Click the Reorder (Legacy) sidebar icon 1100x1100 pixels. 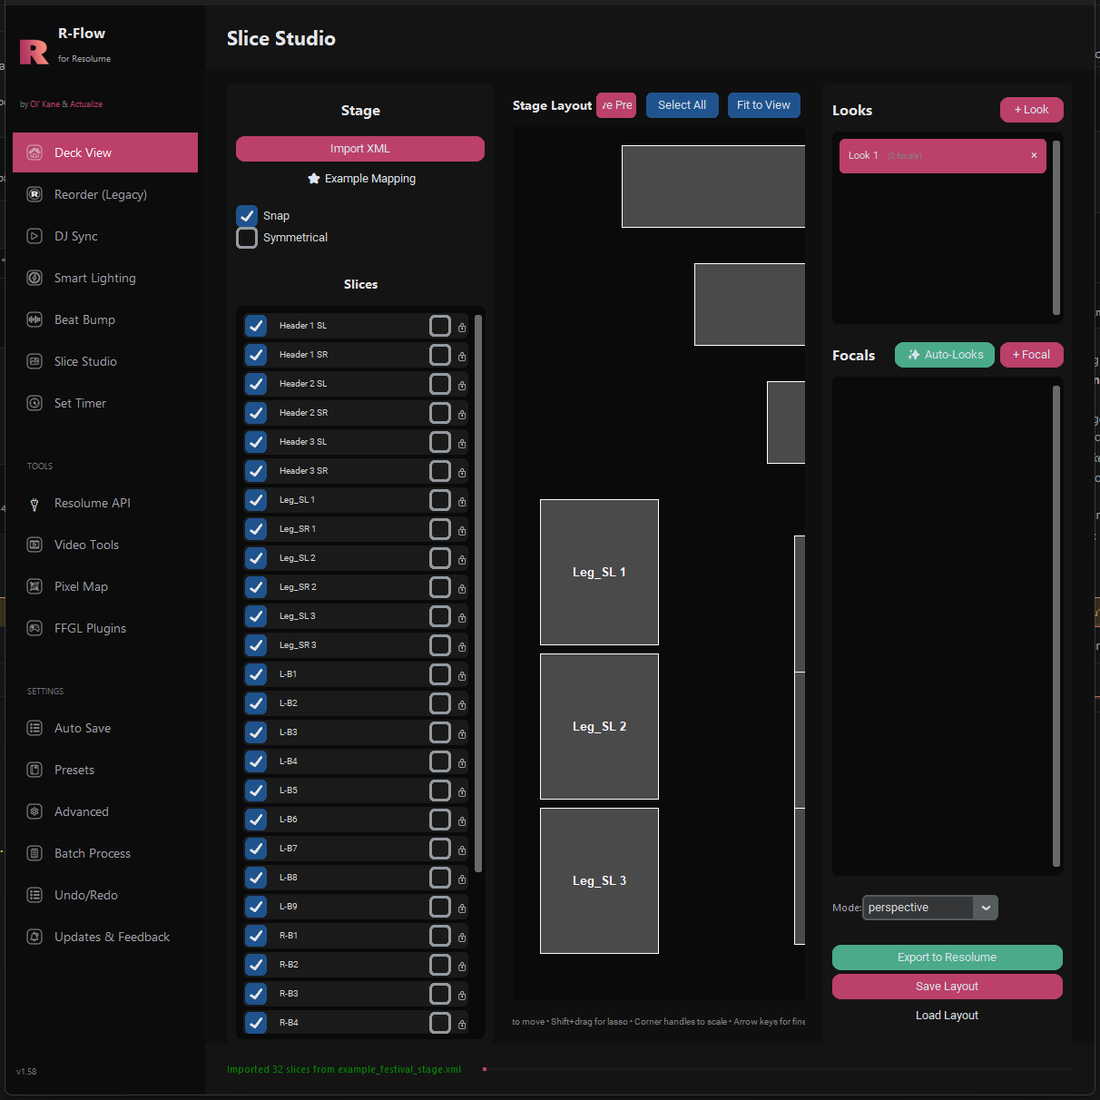coord(34,194)
